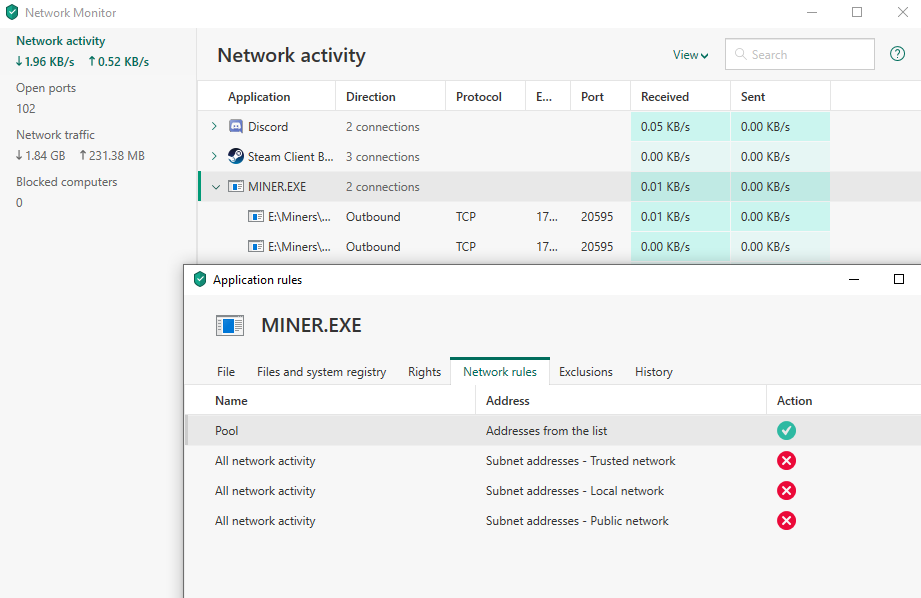Click the Discord application icon
Screen dimensions: 921x598
[236, 127]
